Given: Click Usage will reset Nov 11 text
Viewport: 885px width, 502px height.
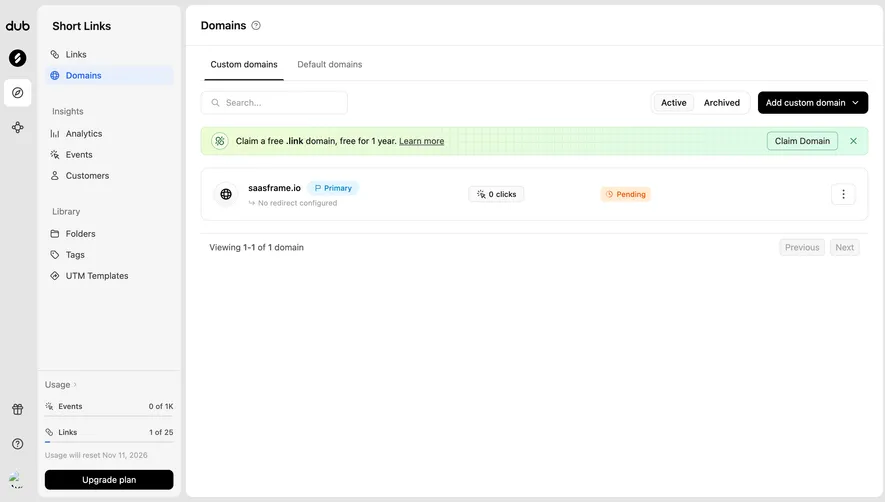Looking at the screenshot, I should pyautogui.click(x=96, y=455).
